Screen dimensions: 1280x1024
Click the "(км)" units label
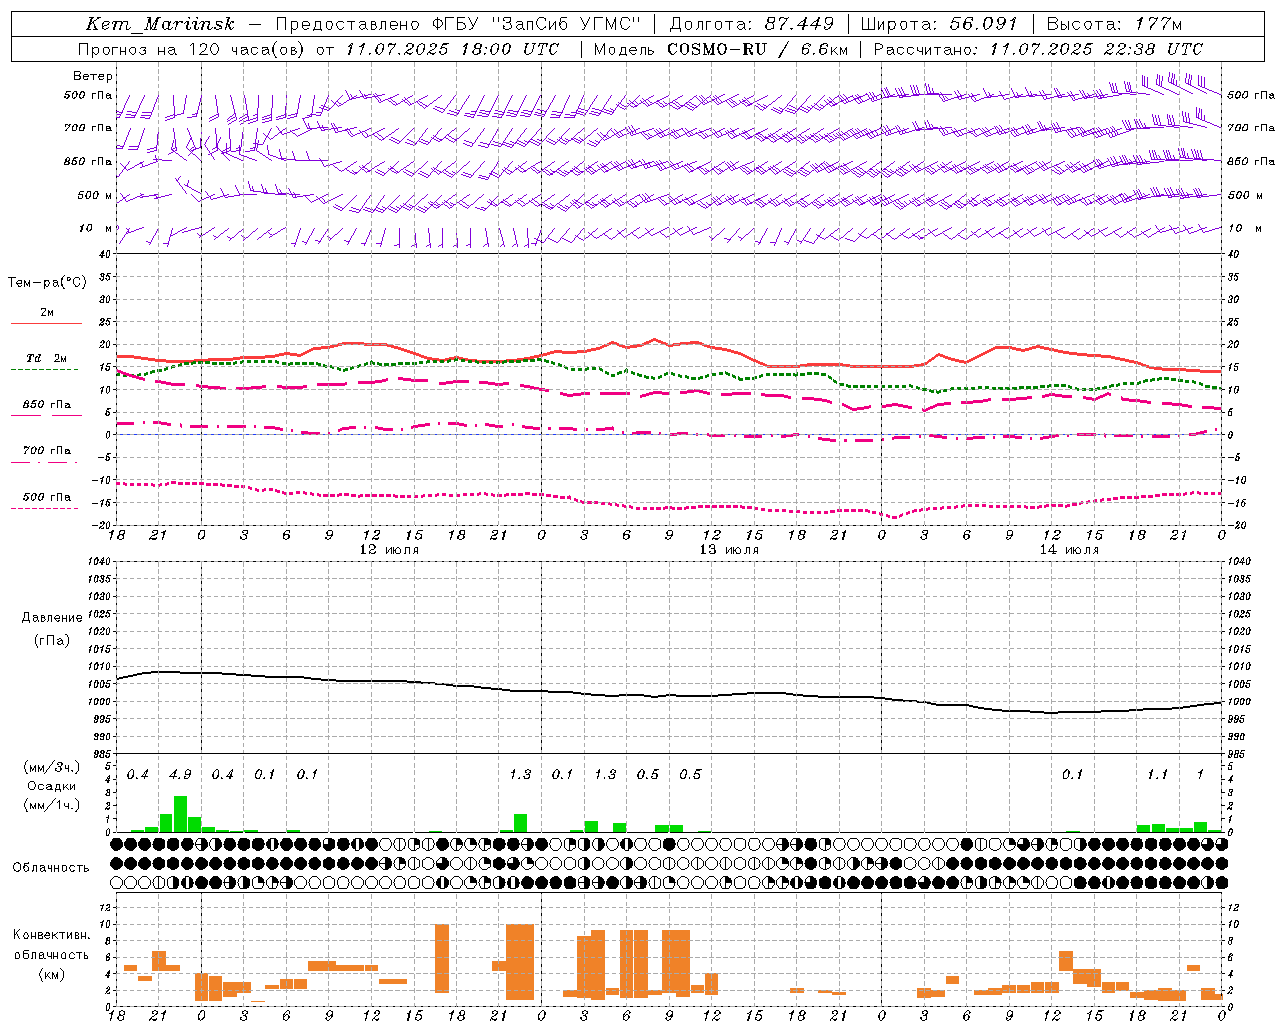[51, 973]
